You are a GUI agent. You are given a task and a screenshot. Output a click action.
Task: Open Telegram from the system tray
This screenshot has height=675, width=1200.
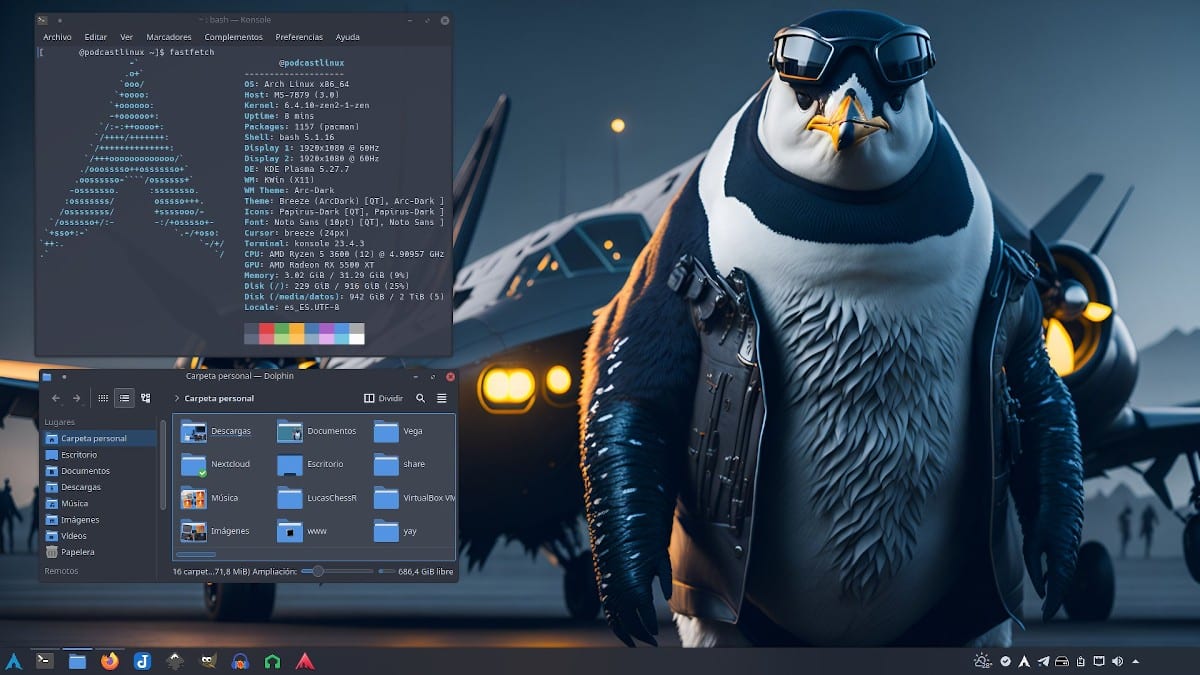click(x=1044, y=661)
